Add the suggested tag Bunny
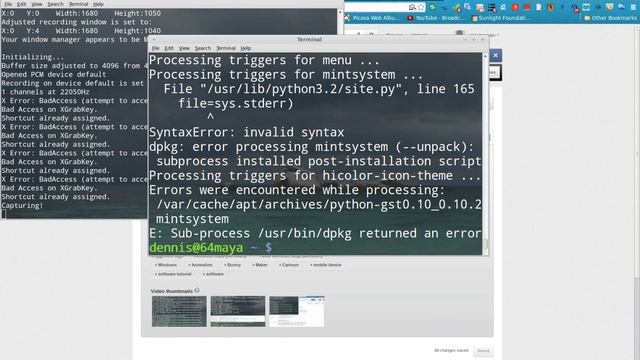The height and width of the screenshot is (360, 640). coord(233,265)
